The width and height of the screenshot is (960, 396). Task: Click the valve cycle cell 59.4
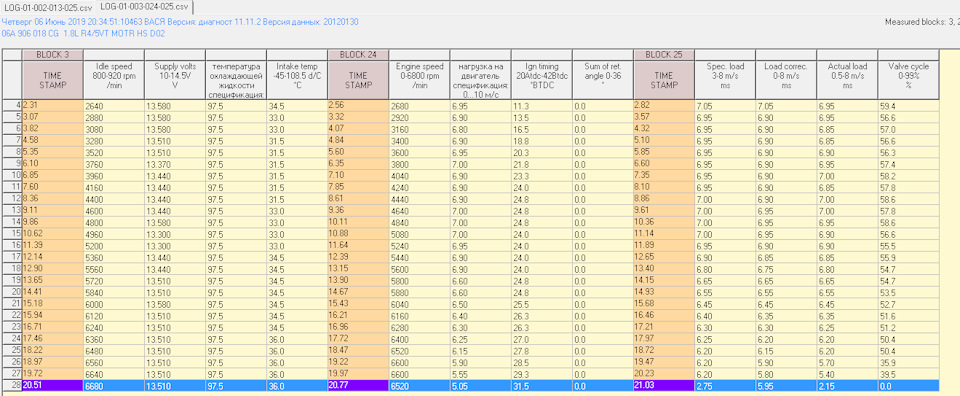point(908,106)
